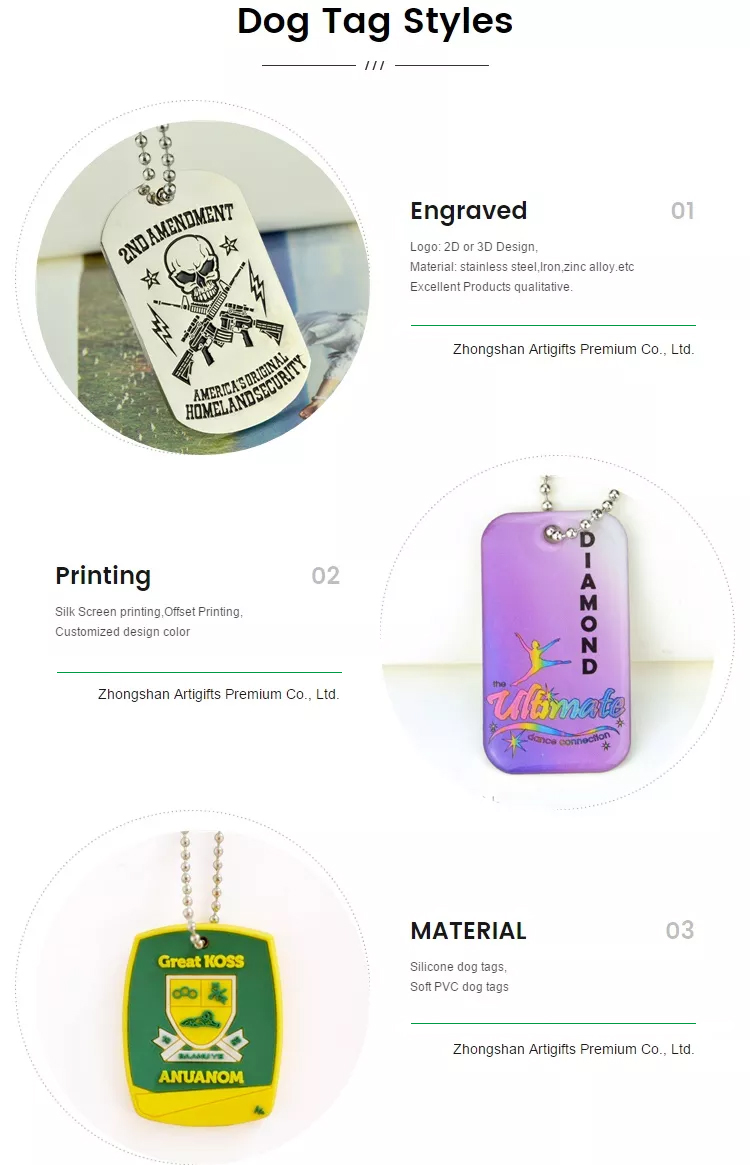Click the triple slash divider under heading
The height and width of the screenshot is (1165, 750).
[375, 66]
